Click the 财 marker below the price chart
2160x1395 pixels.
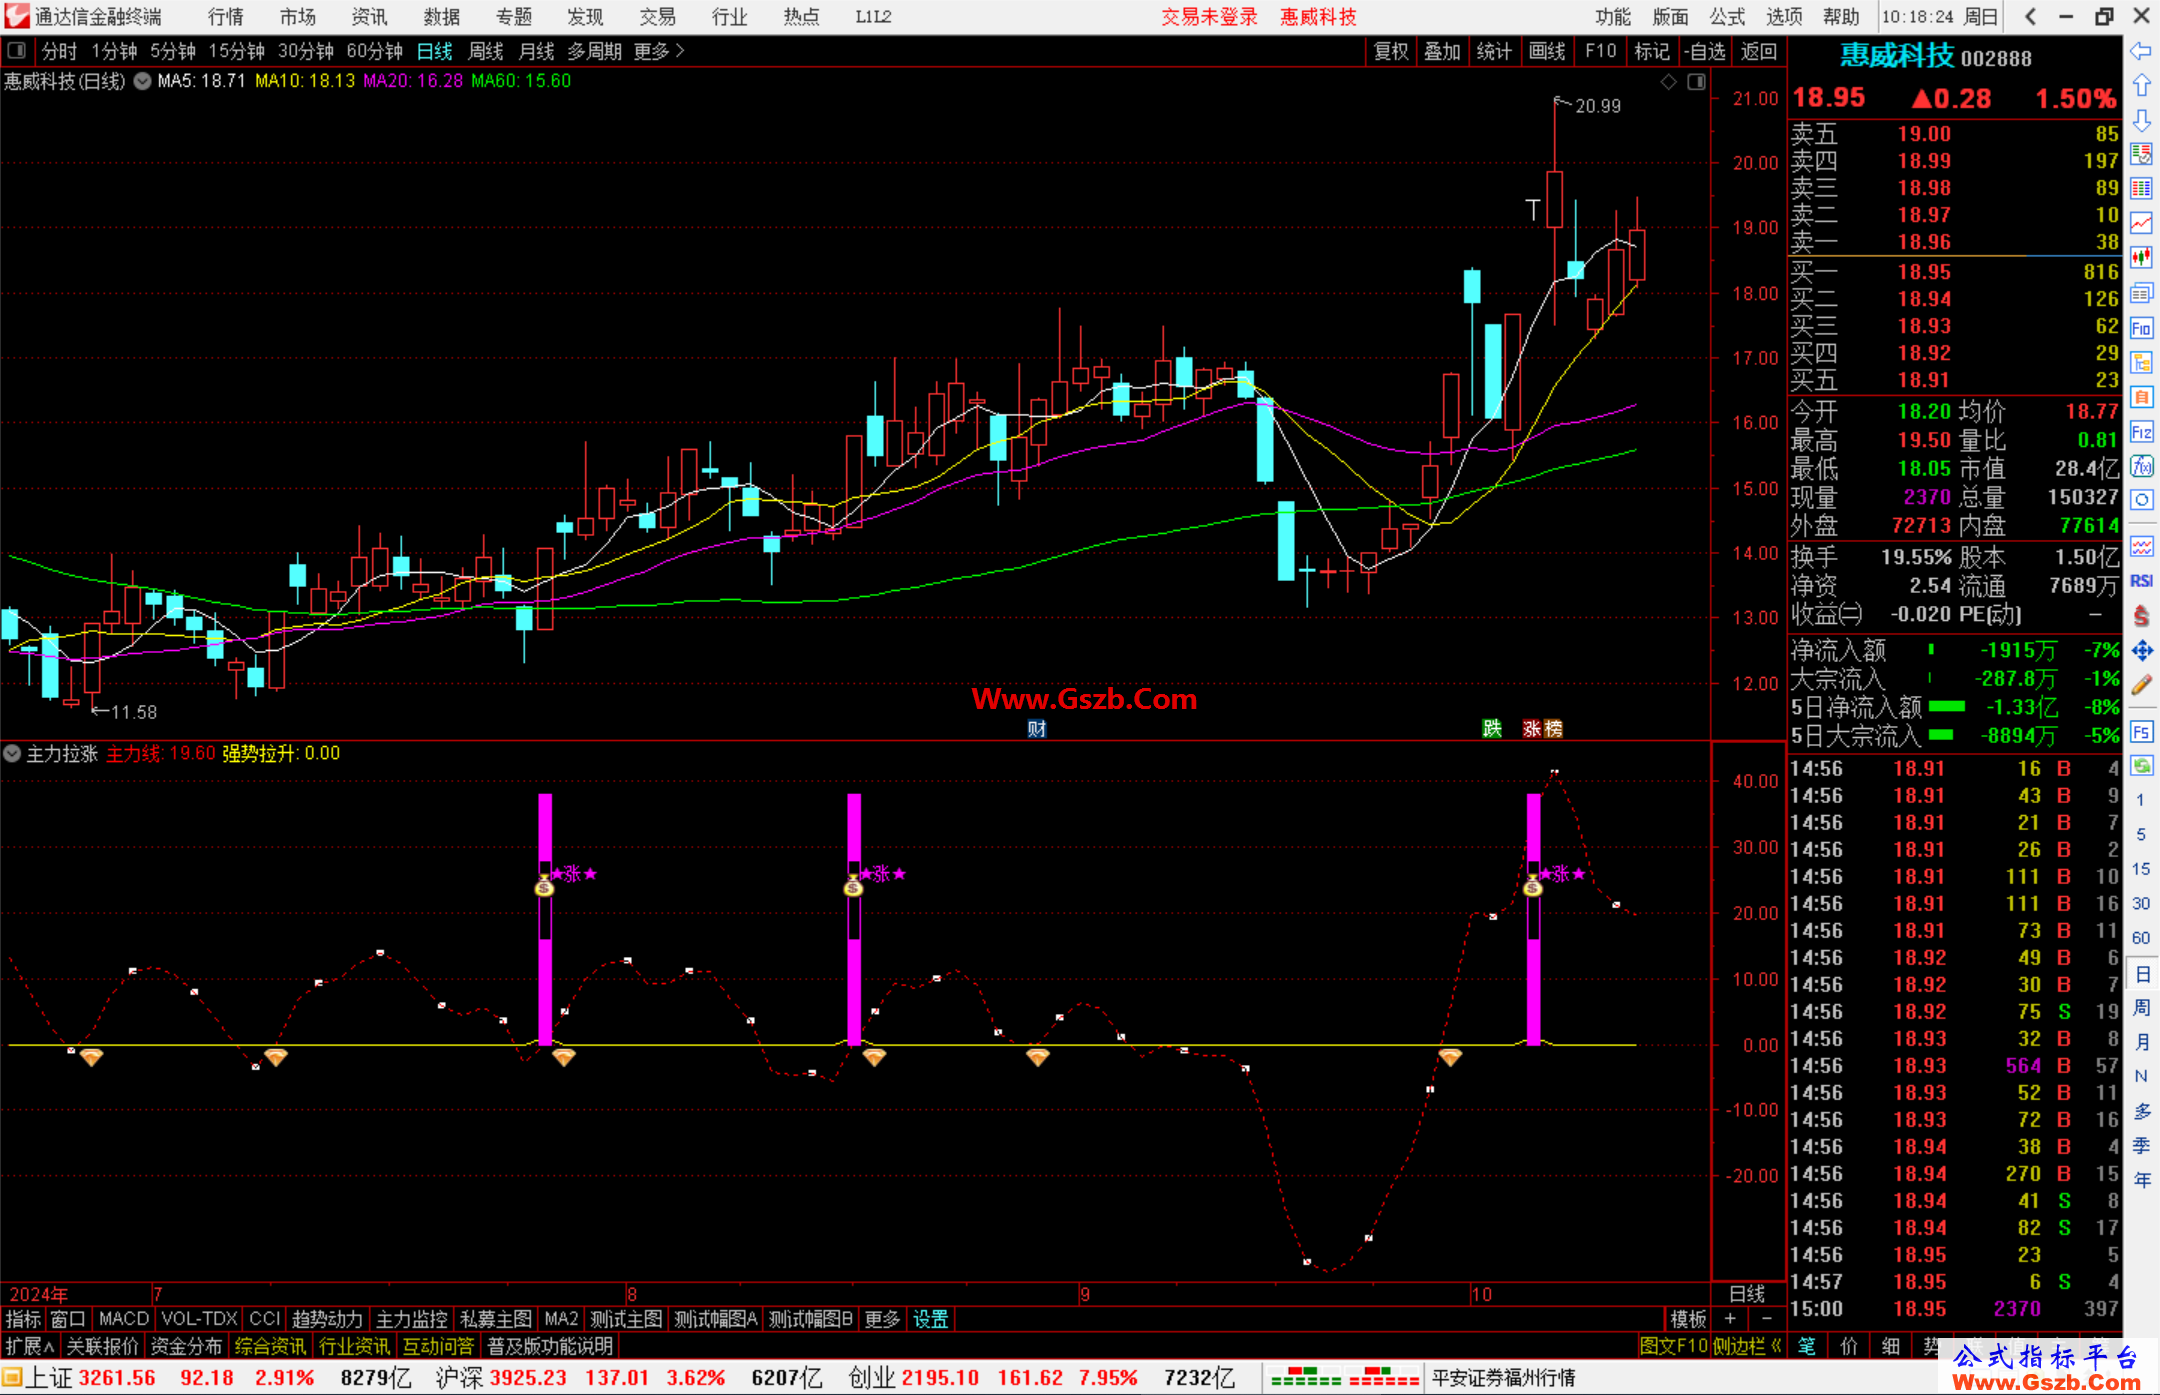(1037, 728)
